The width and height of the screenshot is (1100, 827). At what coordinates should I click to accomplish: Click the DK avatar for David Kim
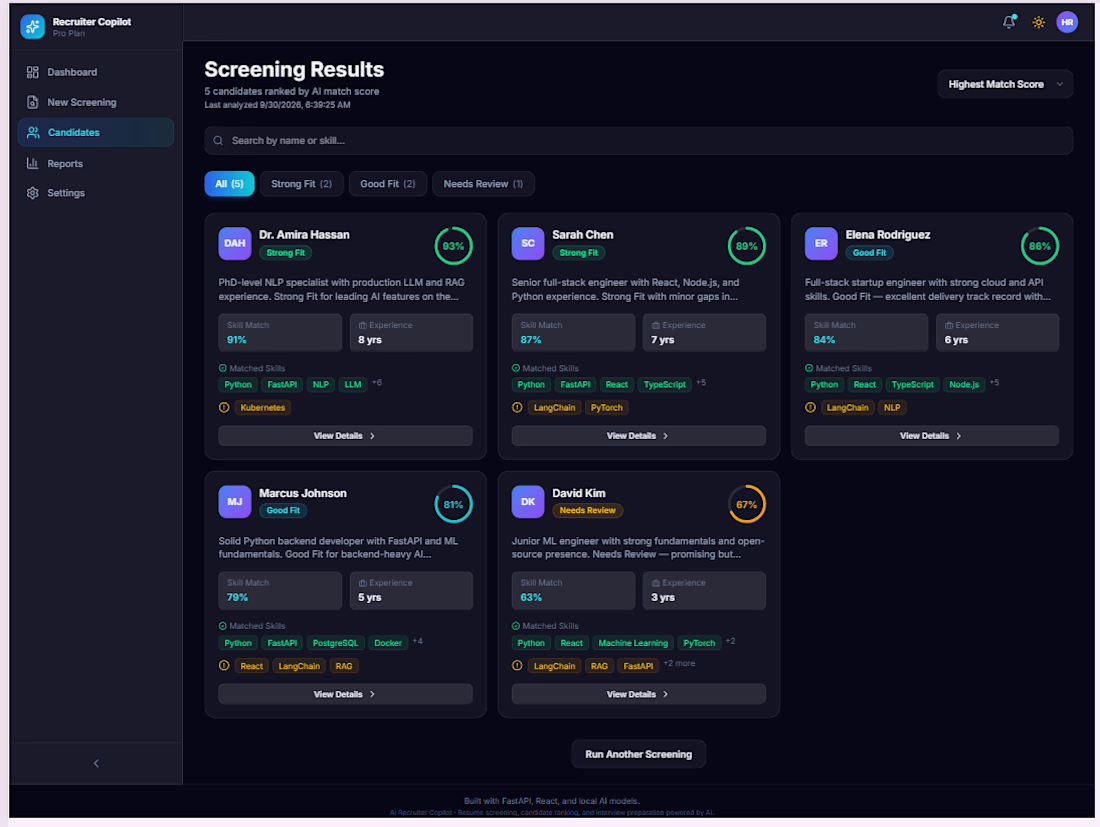[528, 502]
